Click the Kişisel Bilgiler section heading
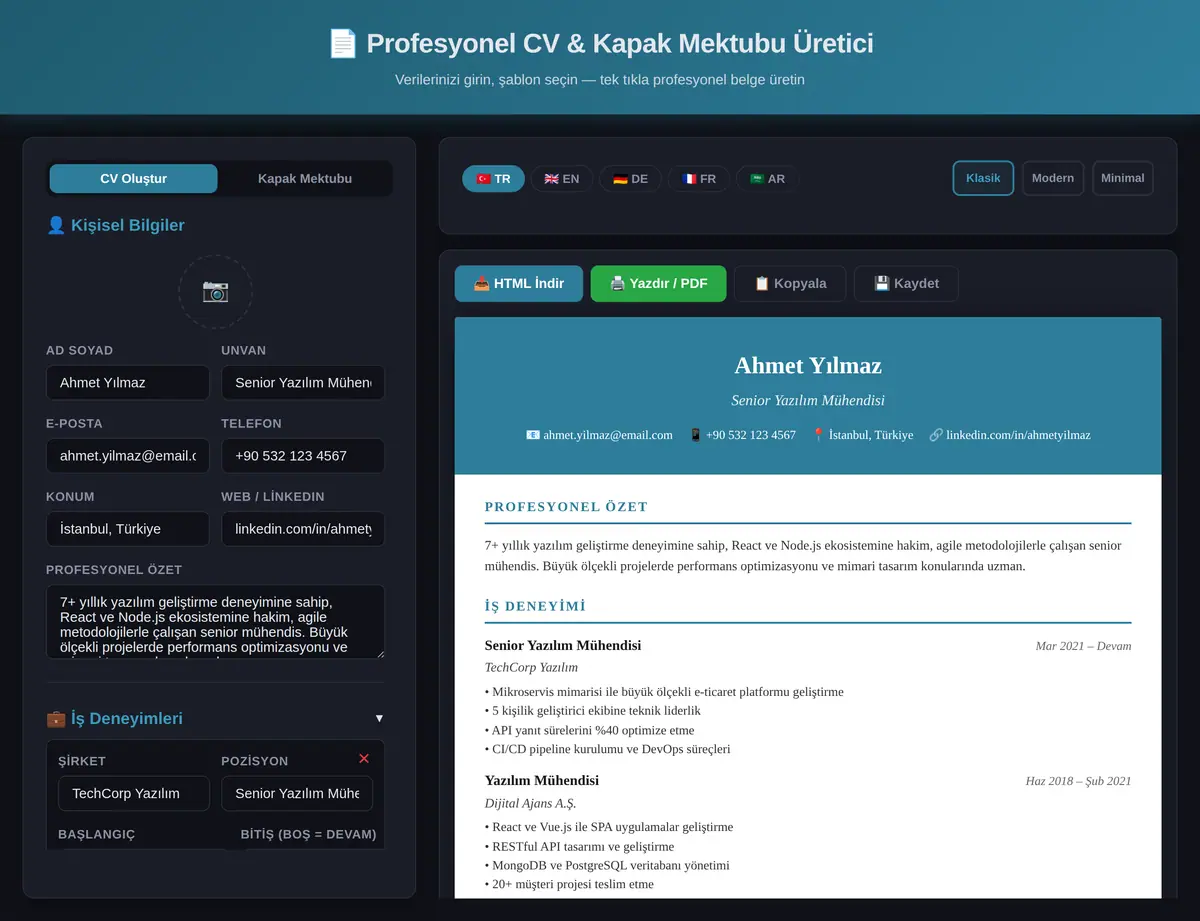 click(116, 225)
